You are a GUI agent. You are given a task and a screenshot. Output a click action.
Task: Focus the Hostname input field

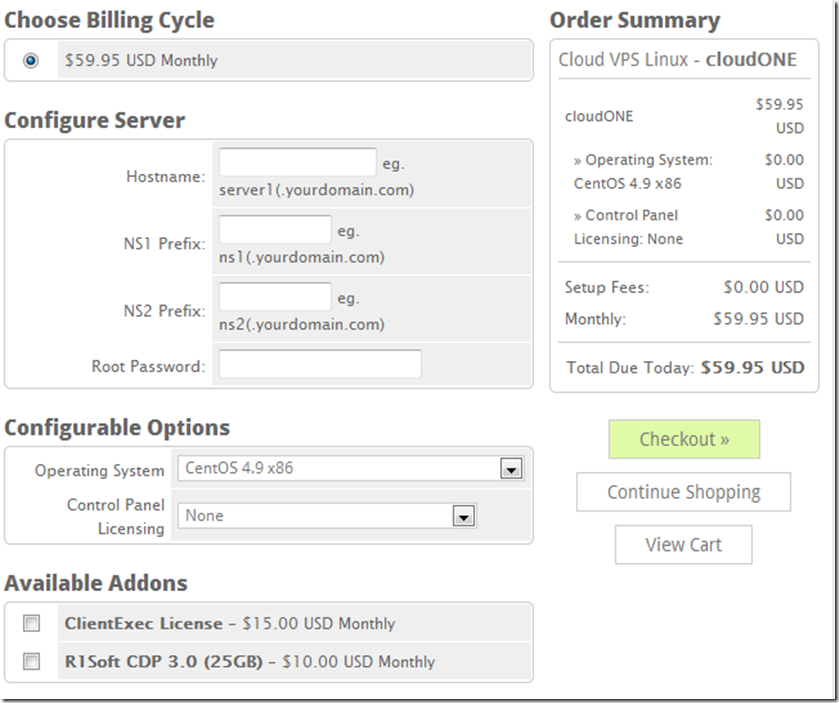point(298,162)
